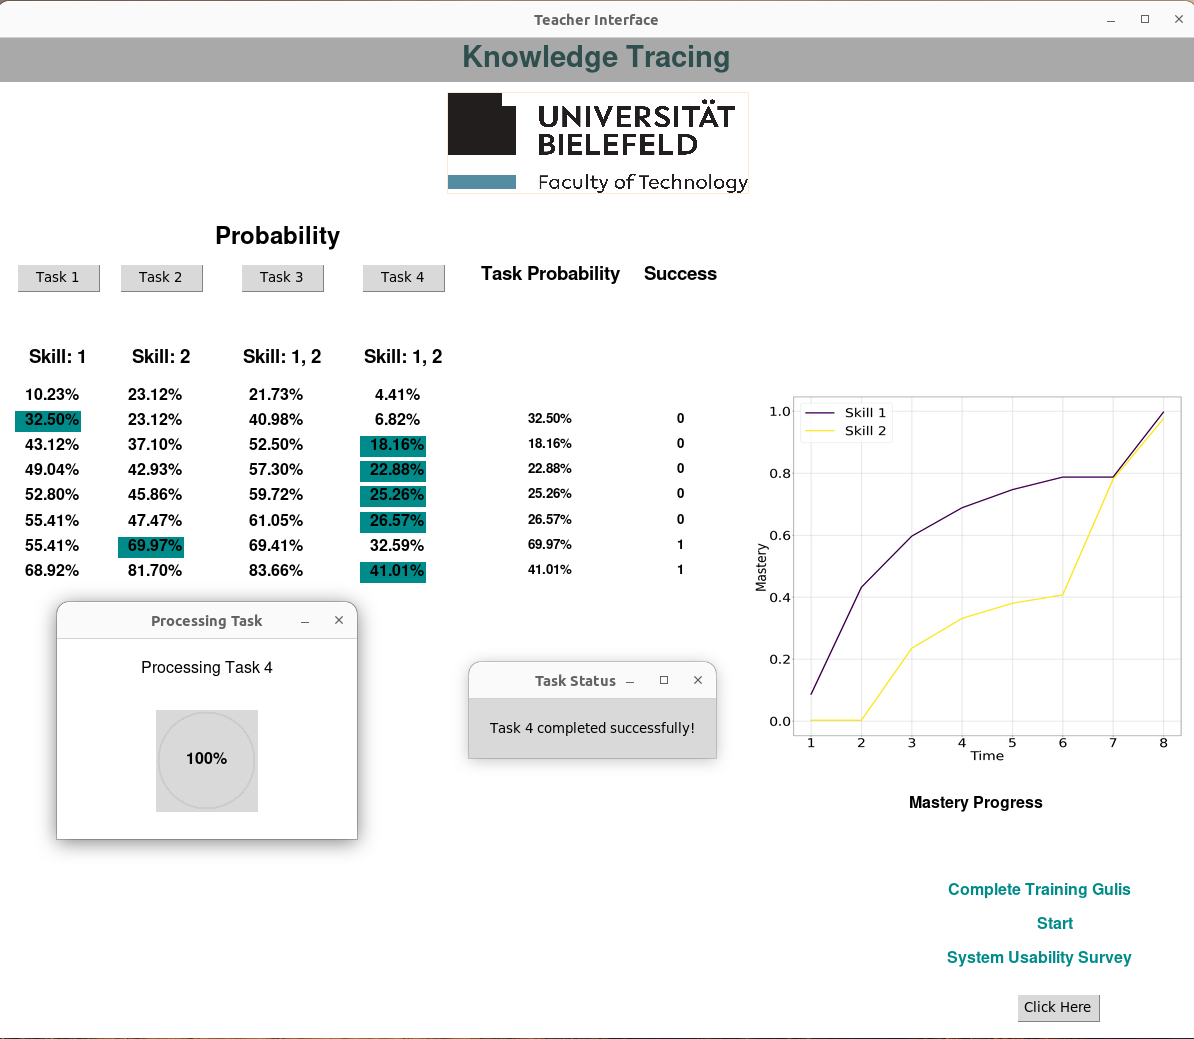This screenshot has height=1039, width=1194.
Task: Maximize the Task Status popup
Action: 664,680
